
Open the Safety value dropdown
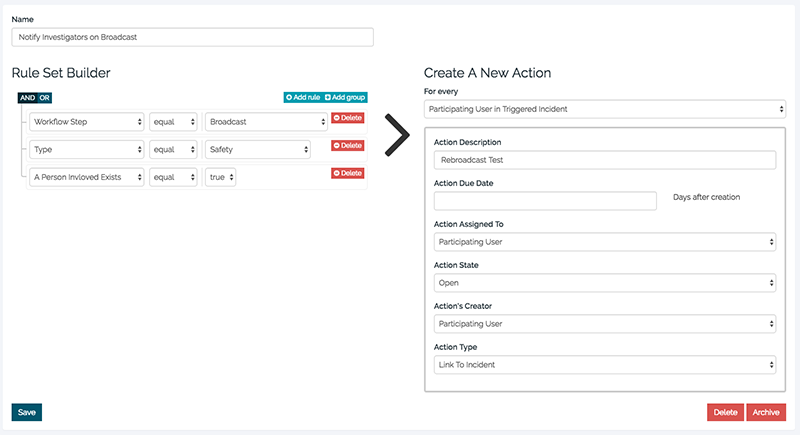pos(257,149)
